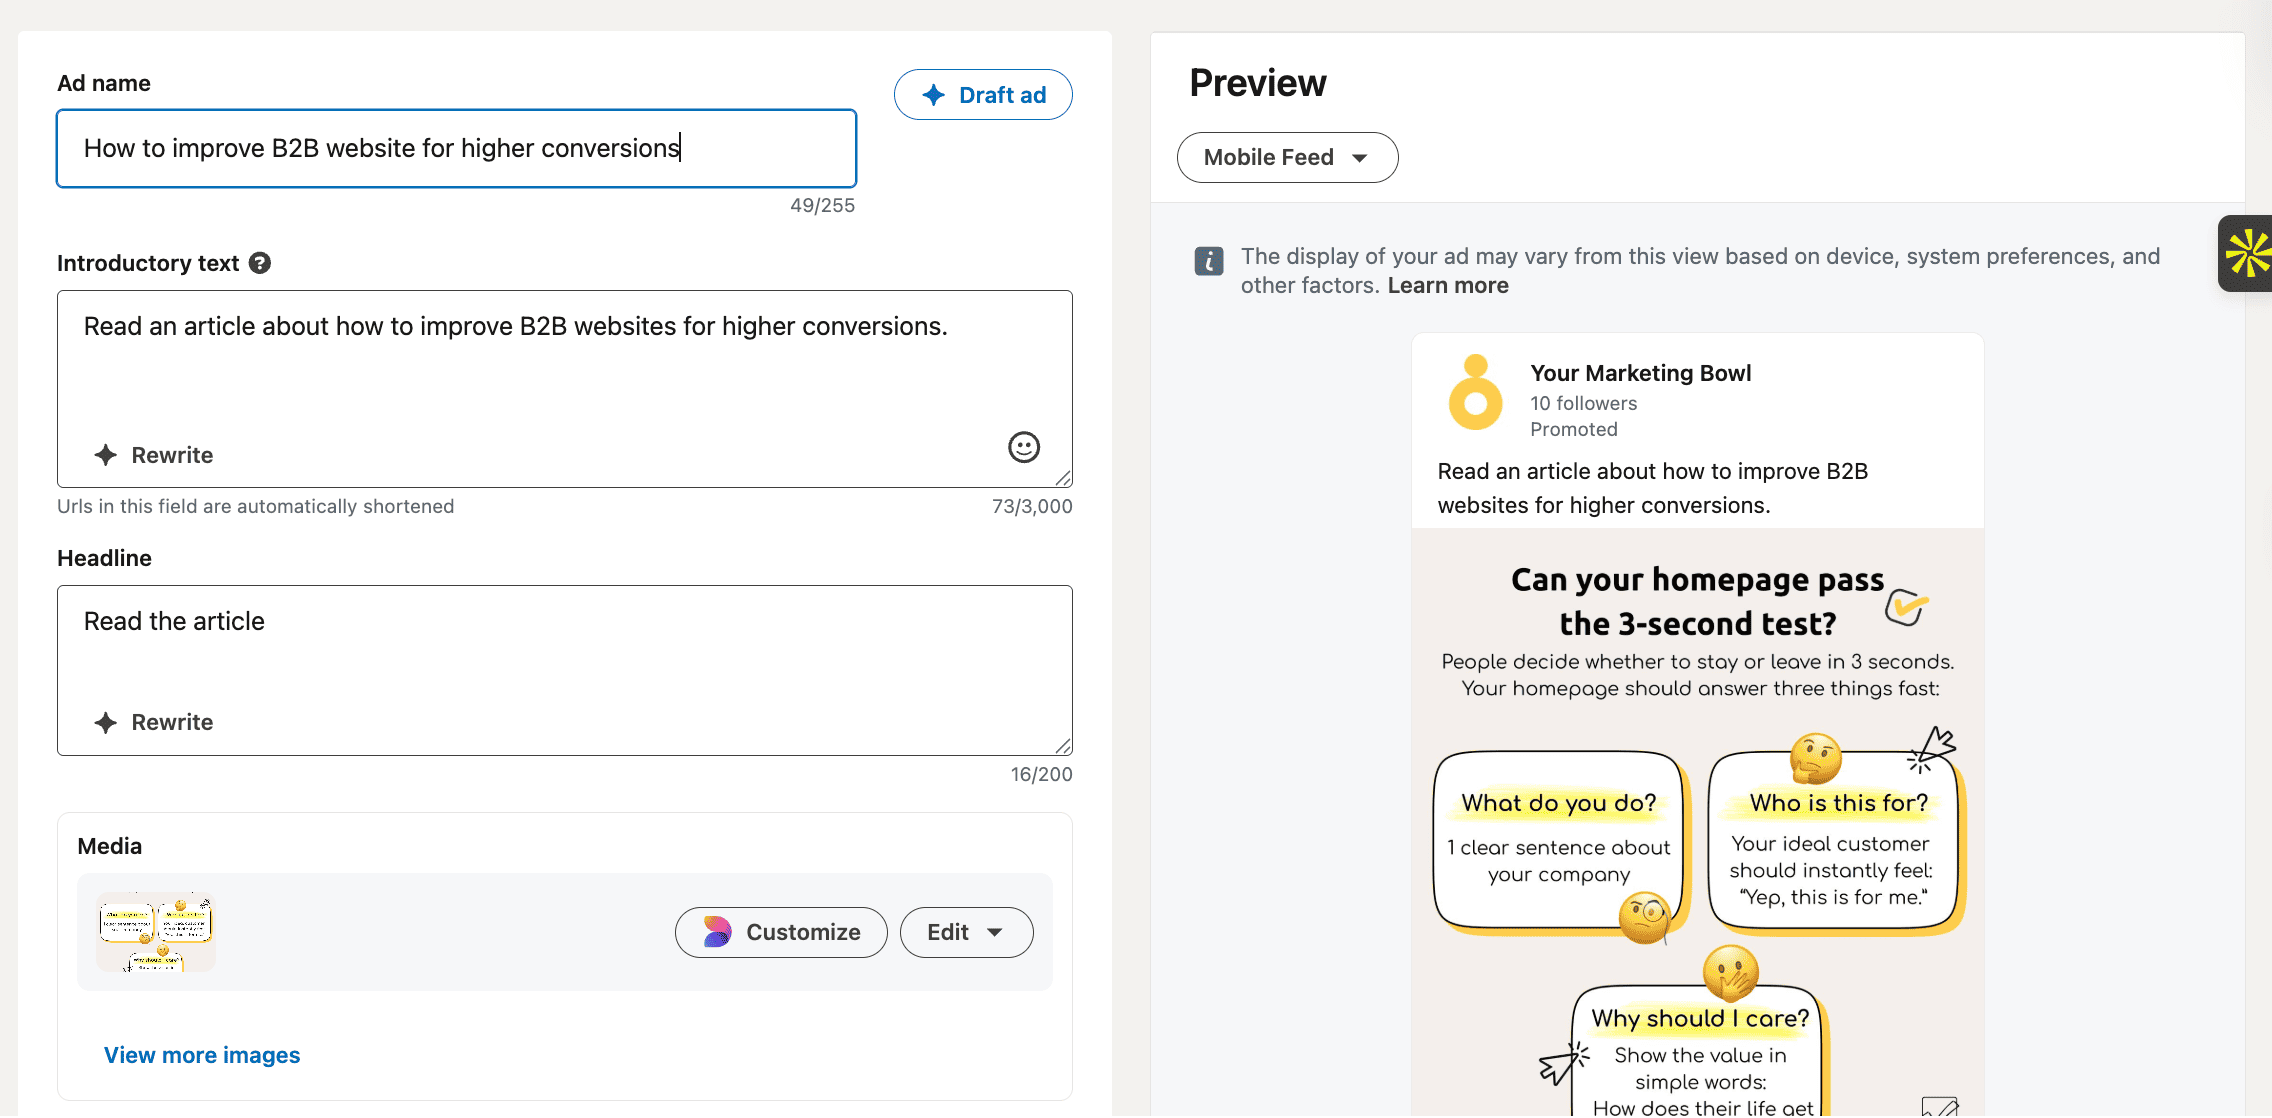Click Rewrite under the headline field

click(x=154, y=722)
